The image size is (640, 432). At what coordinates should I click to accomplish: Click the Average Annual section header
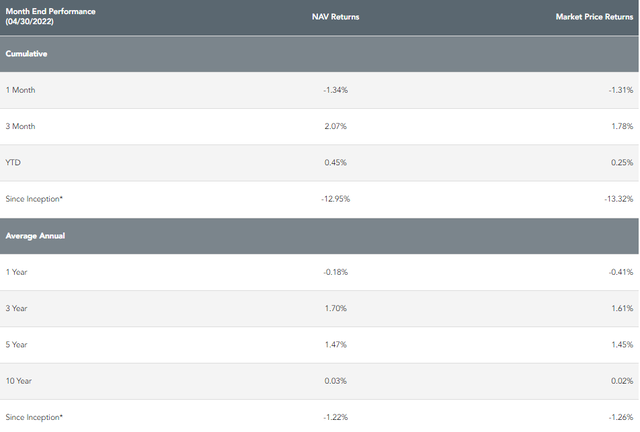point(36,237)
